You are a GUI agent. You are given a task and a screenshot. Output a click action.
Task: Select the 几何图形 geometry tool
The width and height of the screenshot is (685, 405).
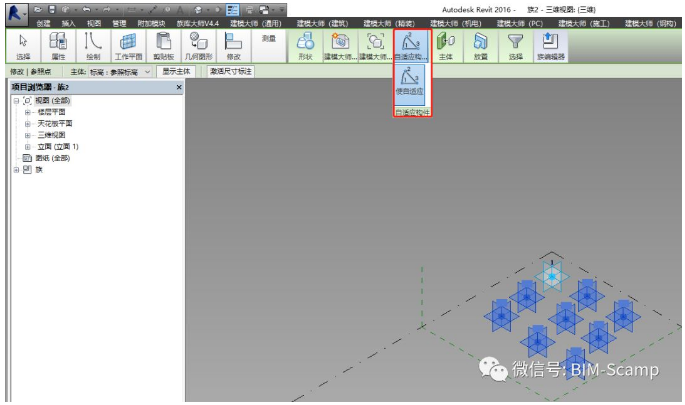pyautogui.click(x=199, y=44)
